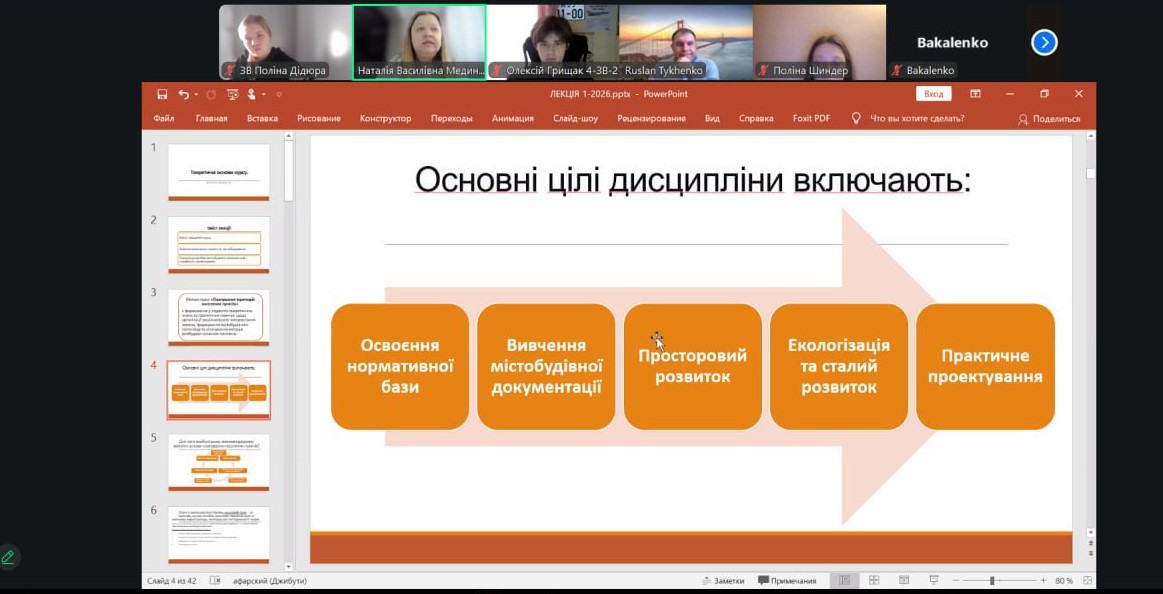Click the greyed Redo icon
Image resolution: width=1163 pixels, height=594 pixels.
(x=211, y=94)
